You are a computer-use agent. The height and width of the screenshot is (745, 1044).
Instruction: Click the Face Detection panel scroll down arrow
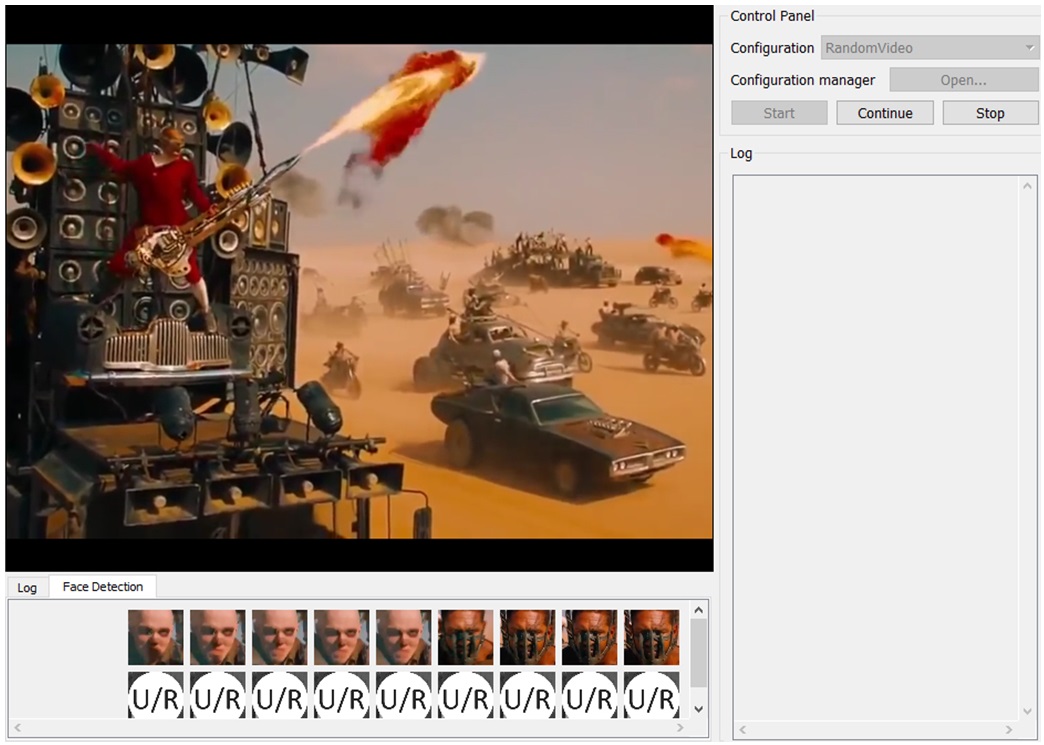(x=698, y=709)
